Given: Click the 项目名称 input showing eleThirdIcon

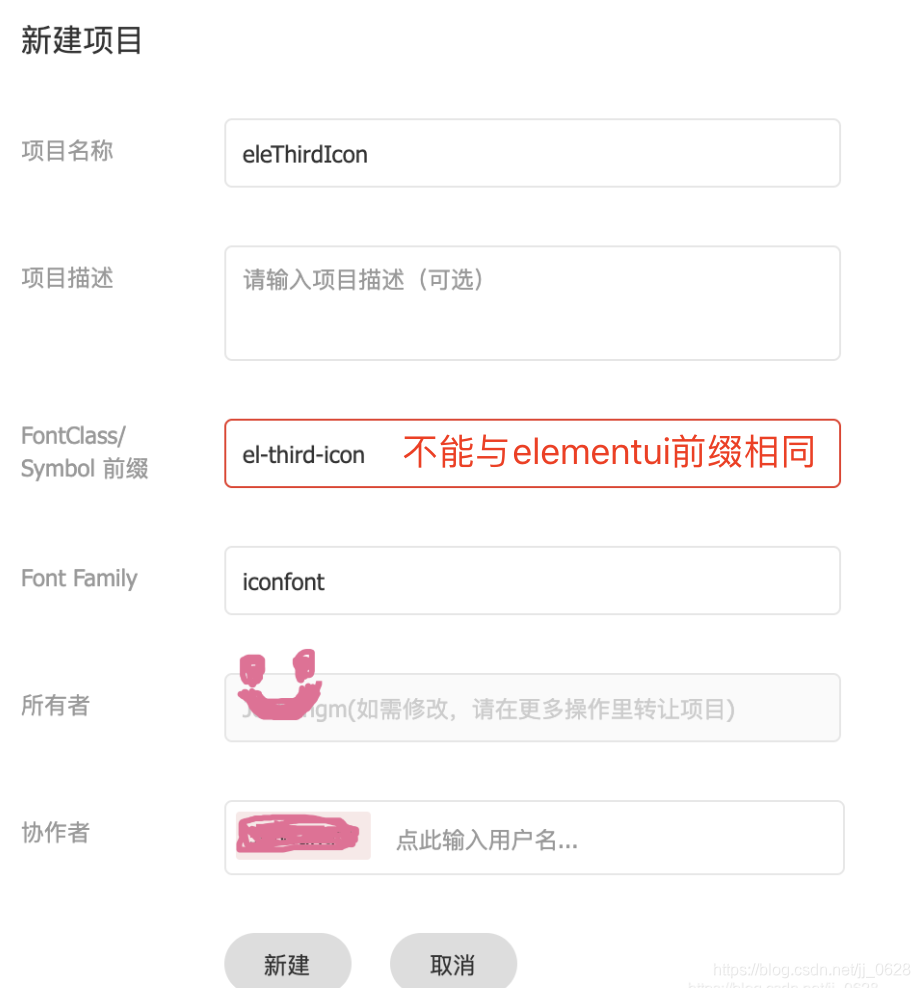Looking at the screenshot, I should 532,152.
